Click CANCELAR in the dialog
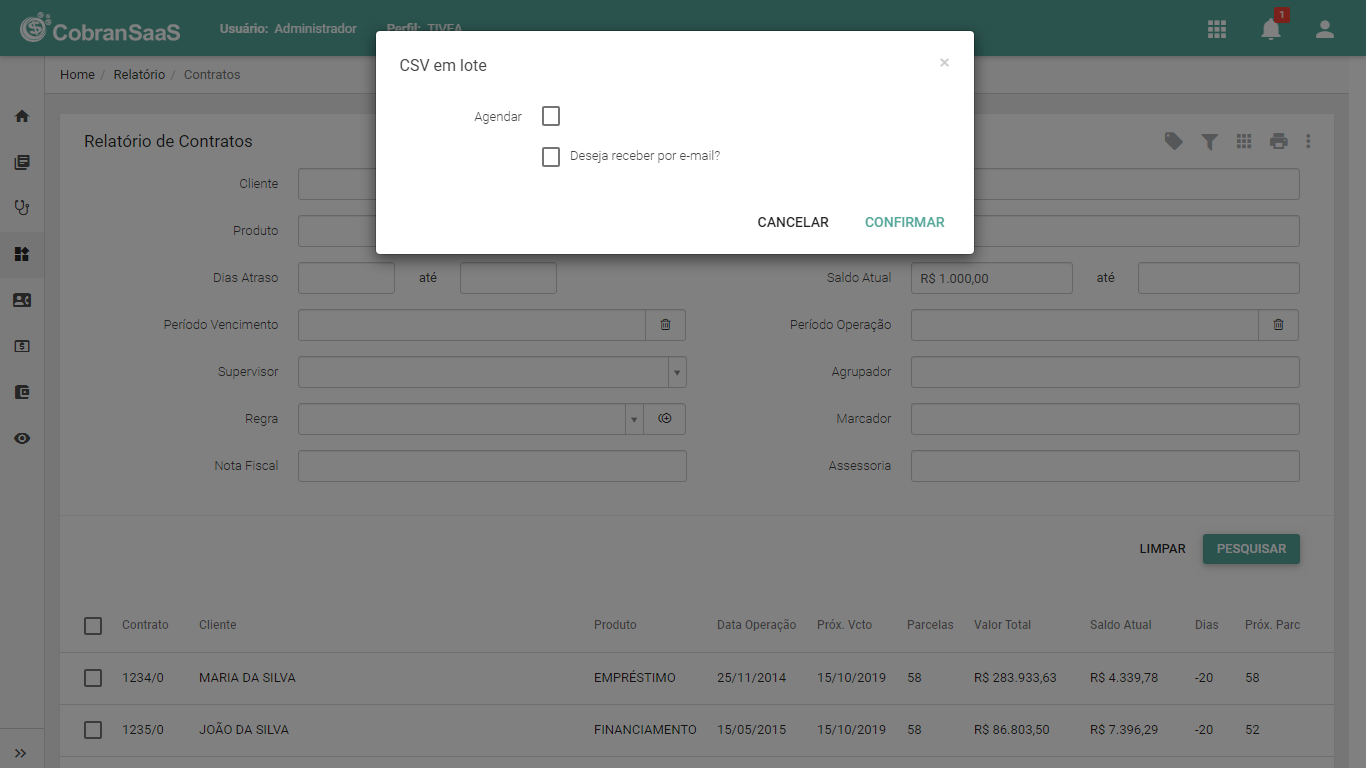 pyautogui.click(x=793, y=222)
